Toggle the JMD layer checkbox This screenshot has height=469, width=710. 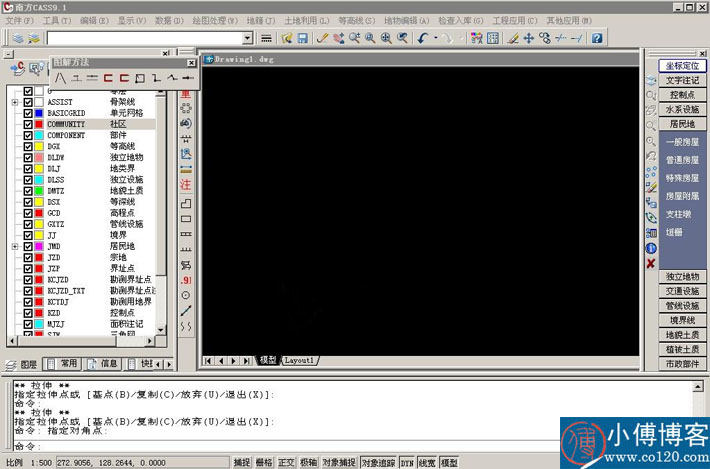coord(28,246)
